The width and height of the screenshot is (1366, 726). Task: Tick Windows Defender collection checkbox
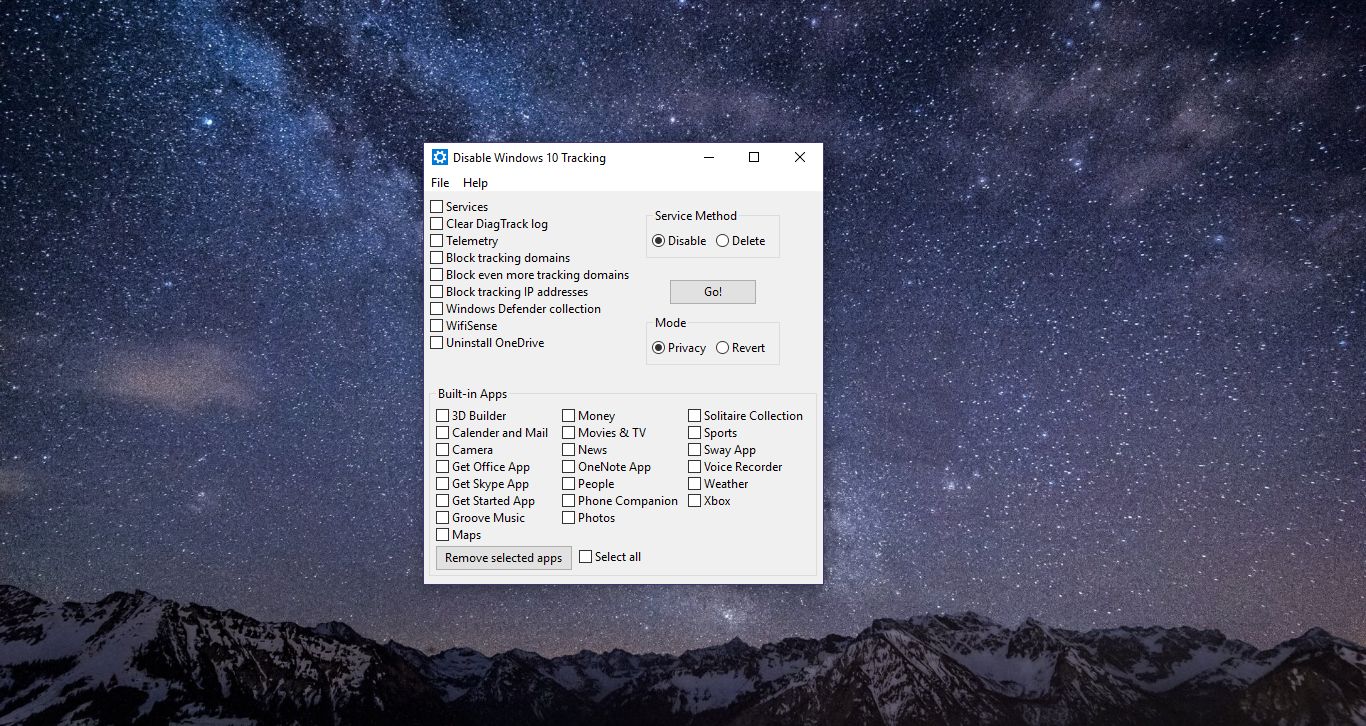click(x=437, y=309)
